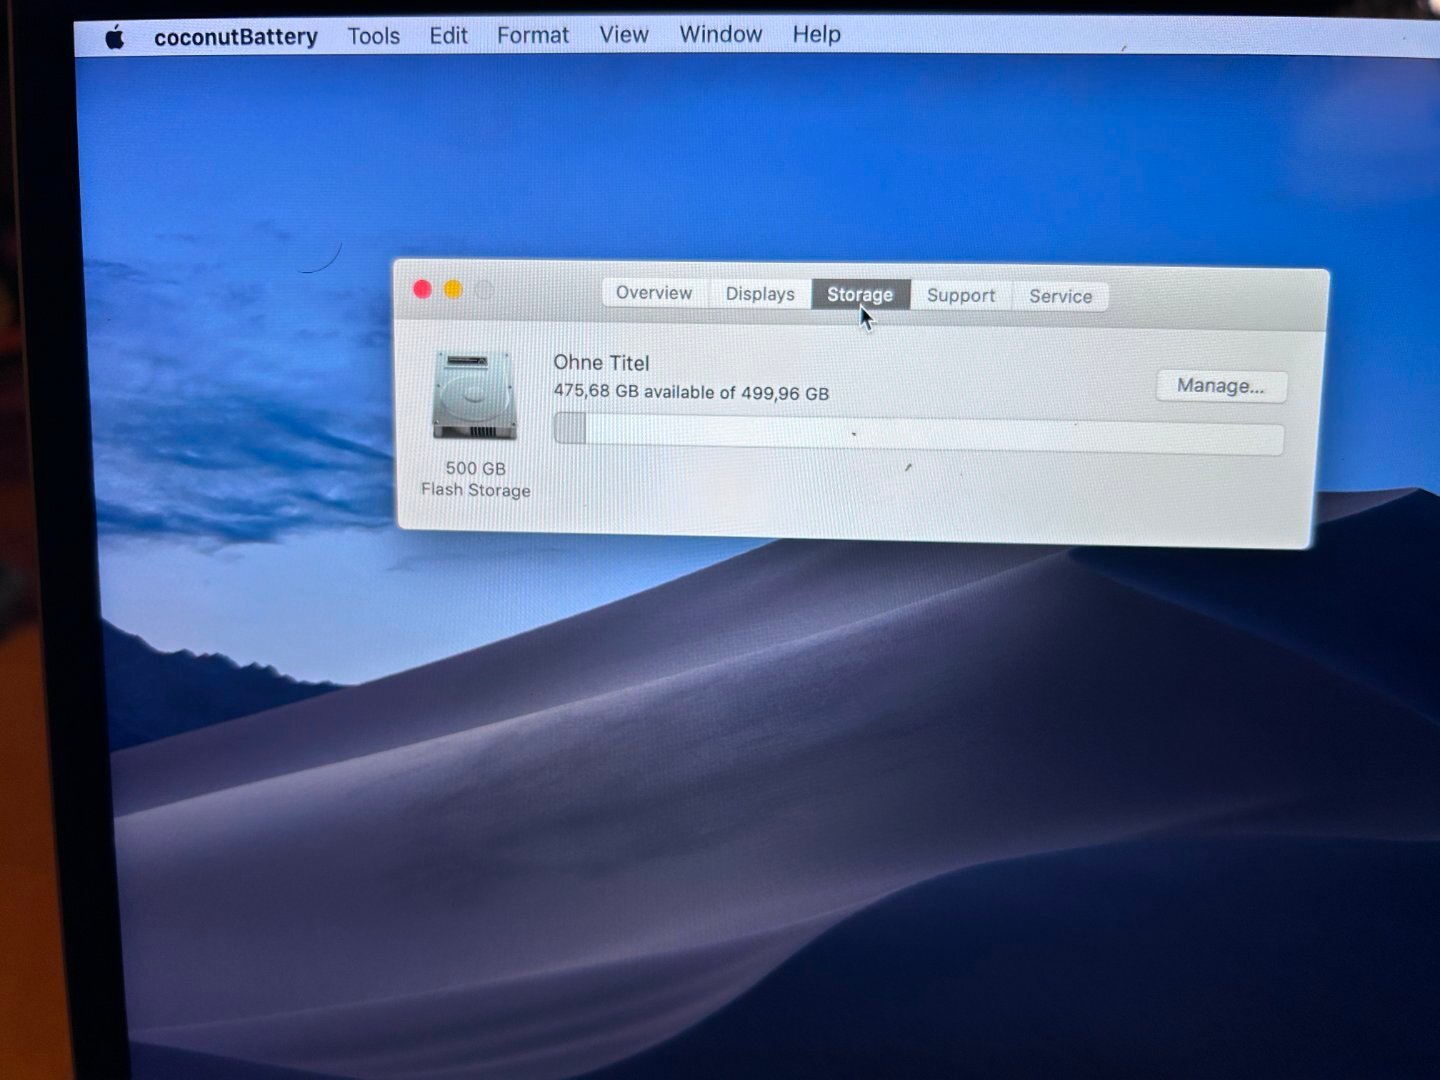Open the Edit menu
Viewport: 1440px width, 1080px height.
point(448,35)
